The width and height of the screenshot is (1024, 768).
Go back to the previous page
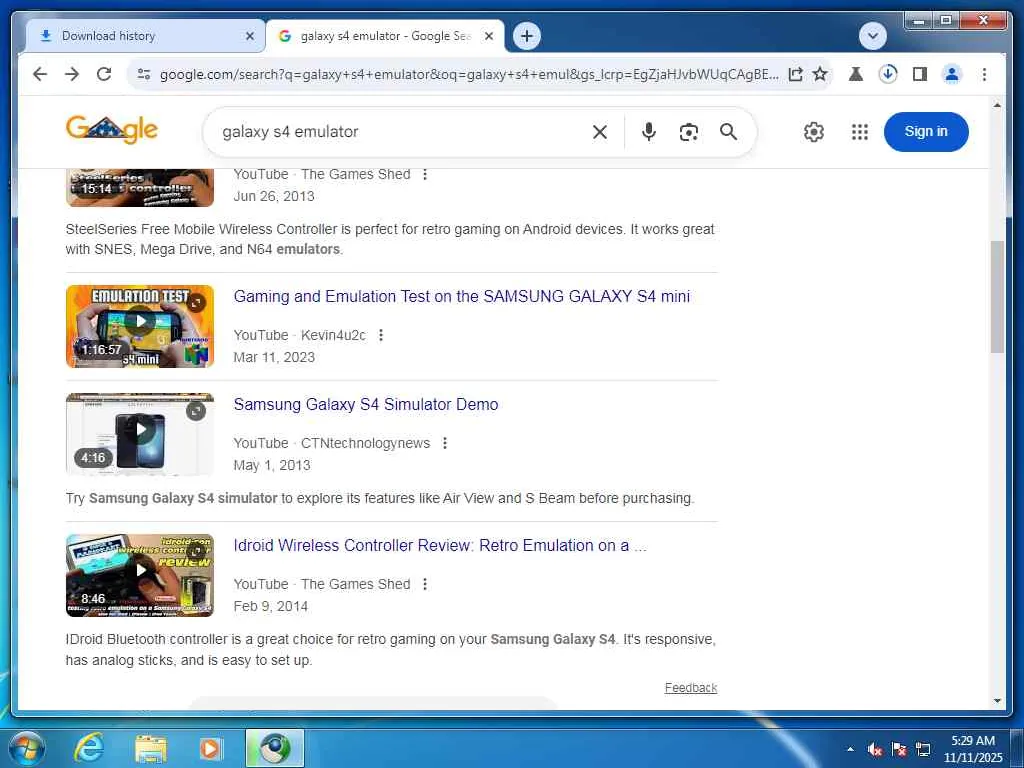tap(40, 74)
